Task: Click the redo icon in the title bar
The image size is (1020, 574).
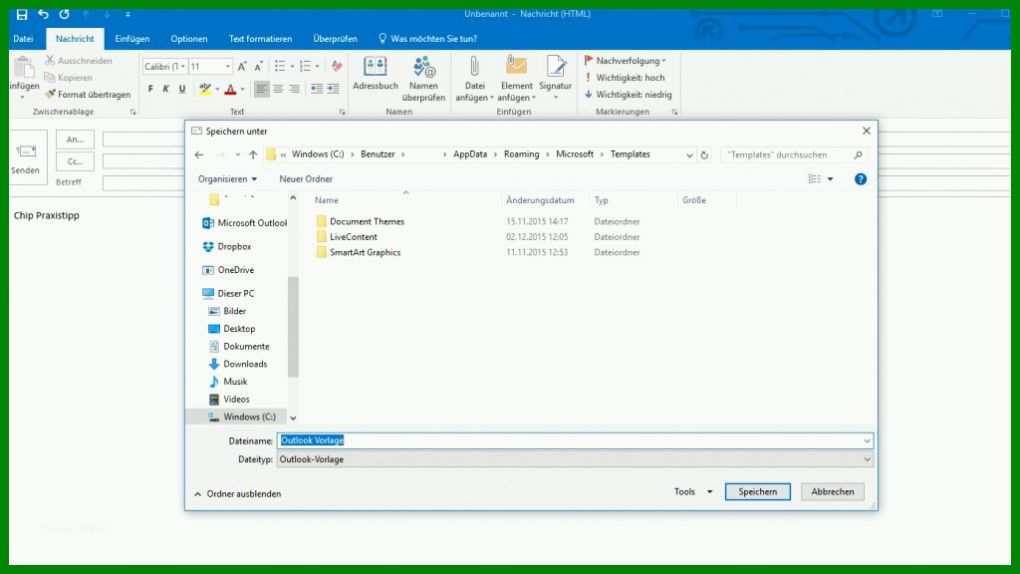Action: (64, 14)
